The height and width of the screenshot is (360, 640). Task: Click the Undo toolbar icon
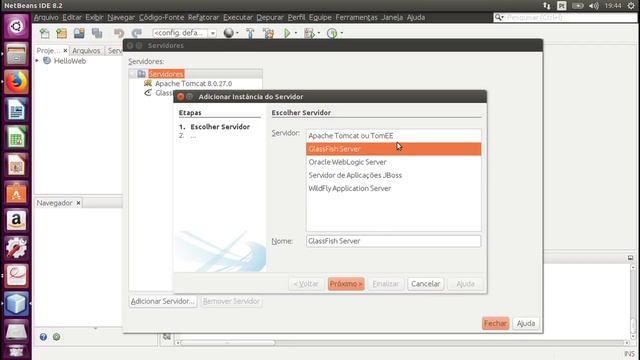click(119, 33)
